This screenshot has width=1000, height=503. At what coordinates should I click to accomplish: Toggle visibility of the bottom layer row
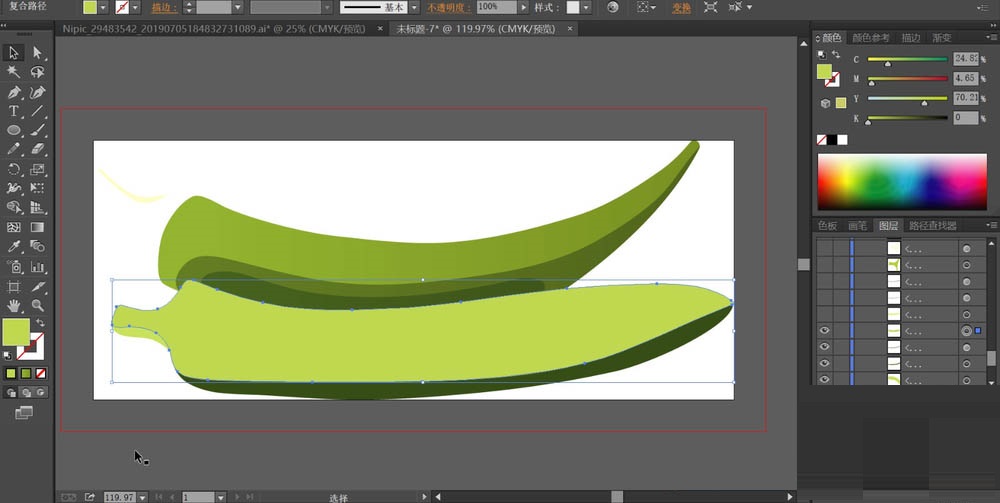point(824,379)
